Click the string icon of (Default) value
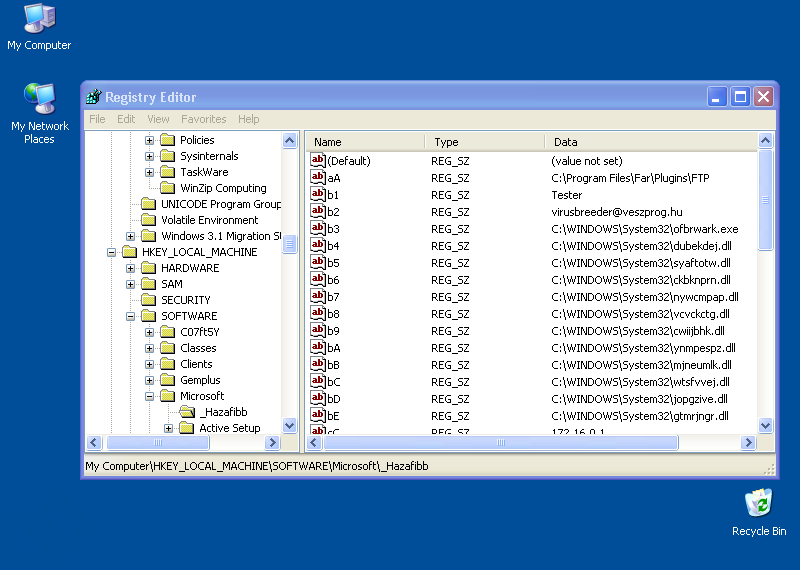 [318, 160]
